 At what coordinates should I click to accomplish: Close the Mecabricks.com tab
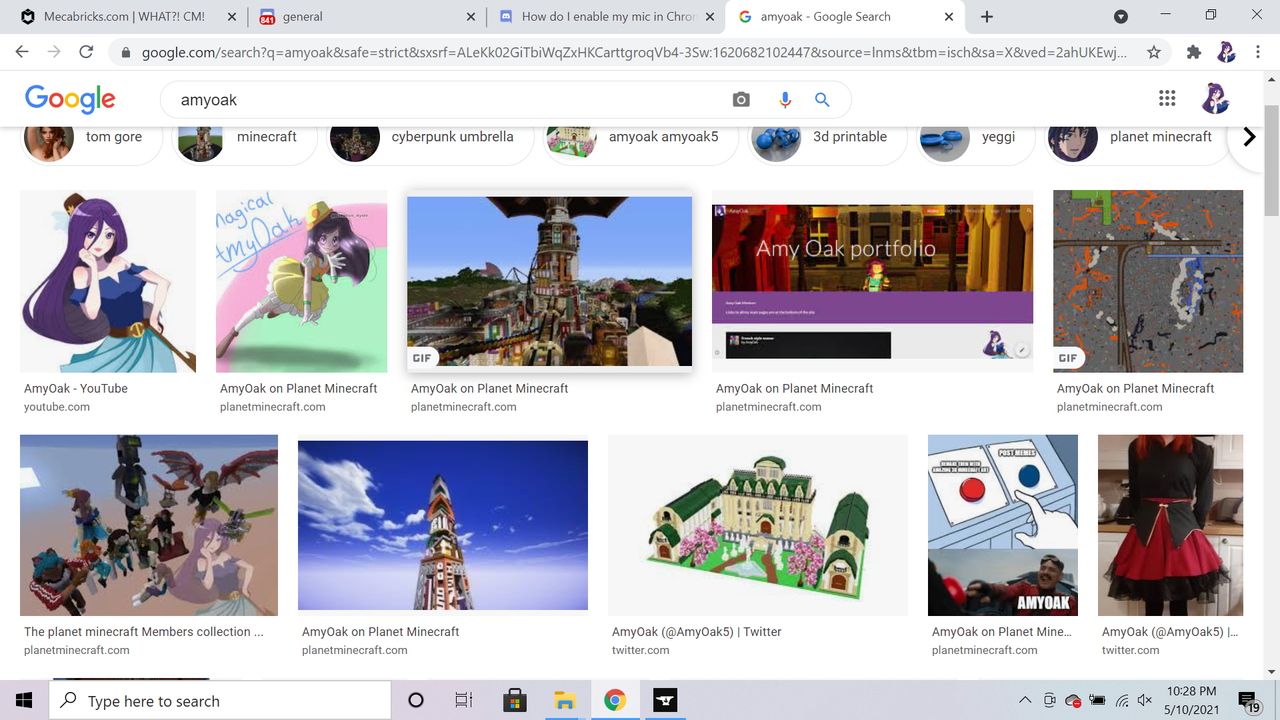click(x=231, y=17)
